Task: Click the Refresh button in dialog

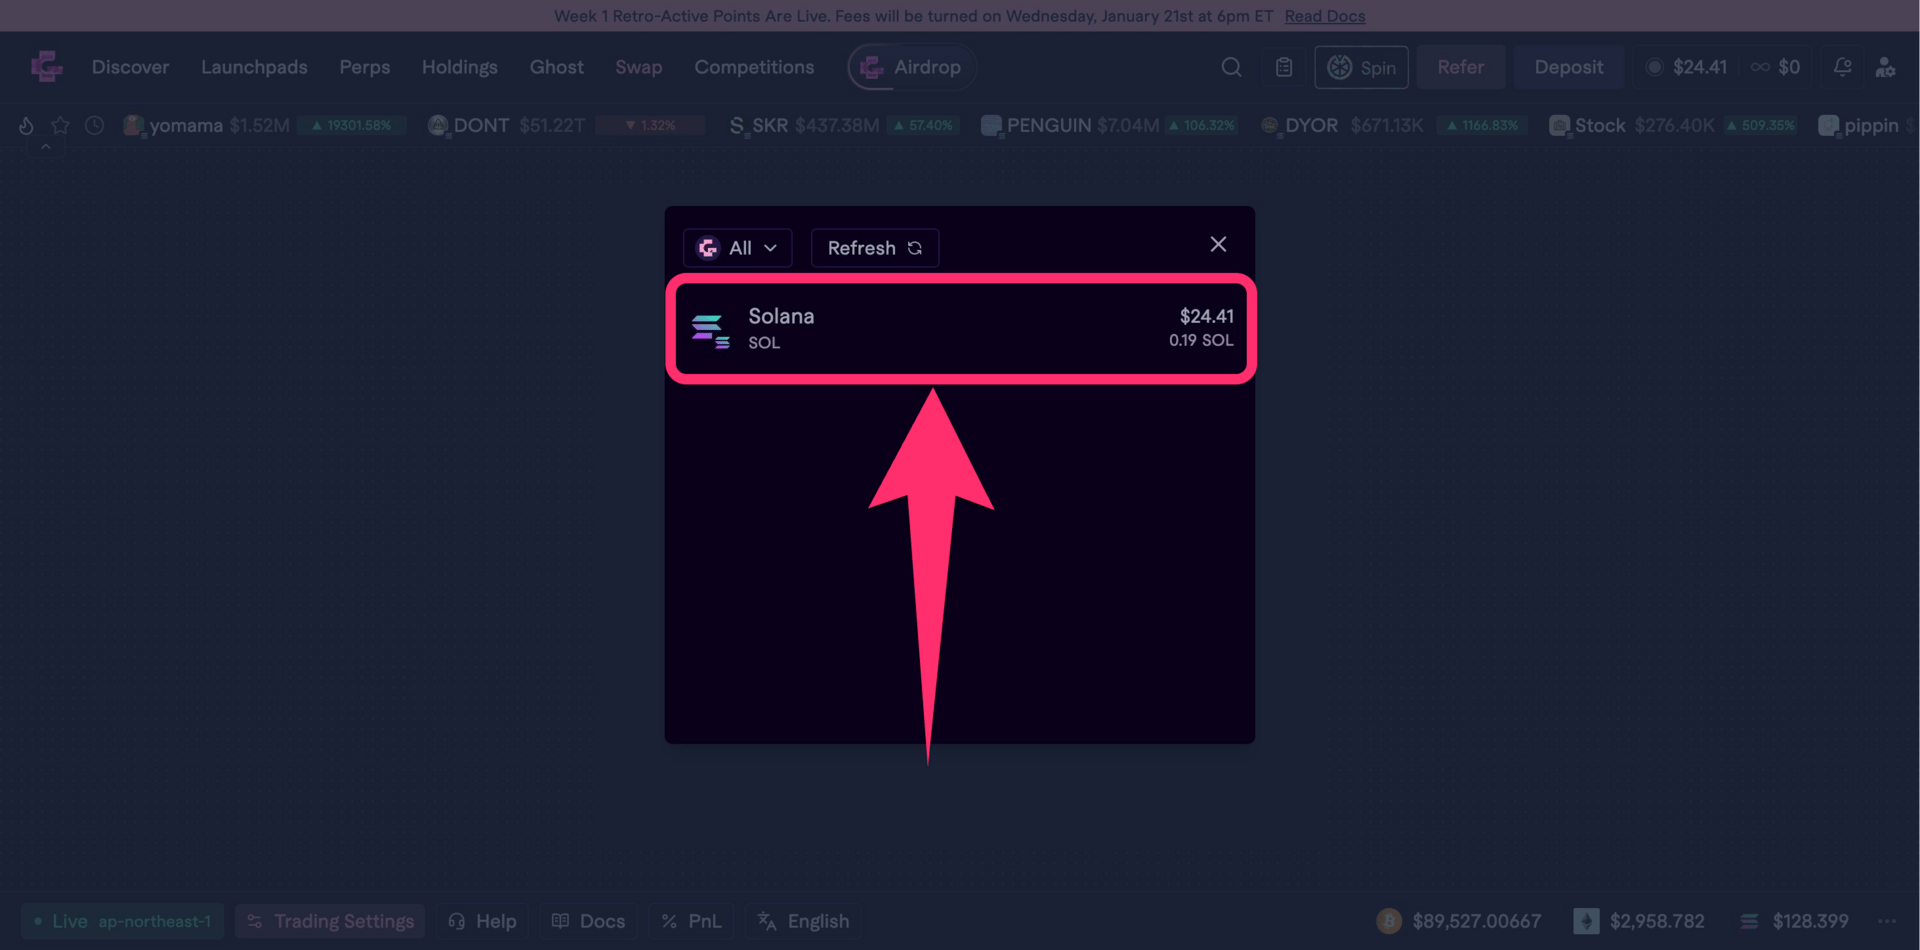Action: tap(875, 248)
